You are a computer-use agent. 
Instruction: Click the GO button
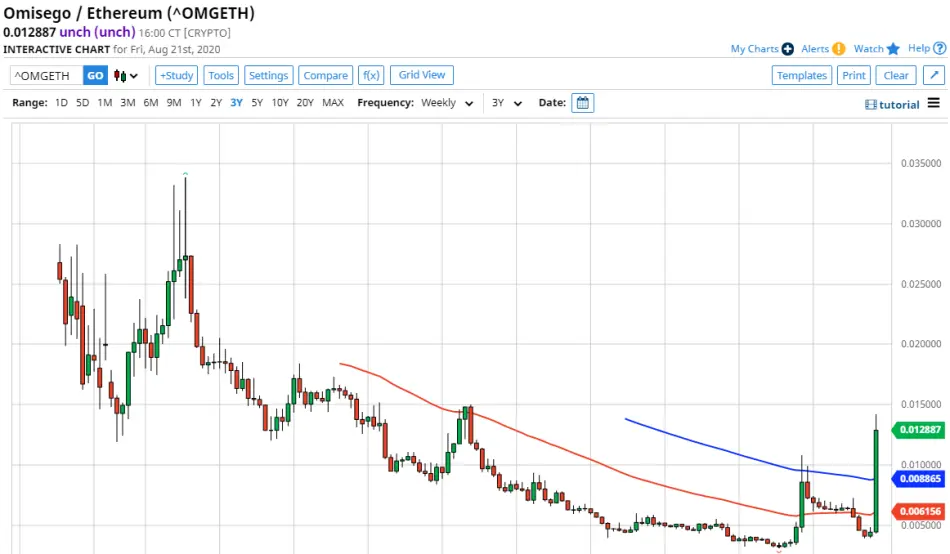(95, 75)
